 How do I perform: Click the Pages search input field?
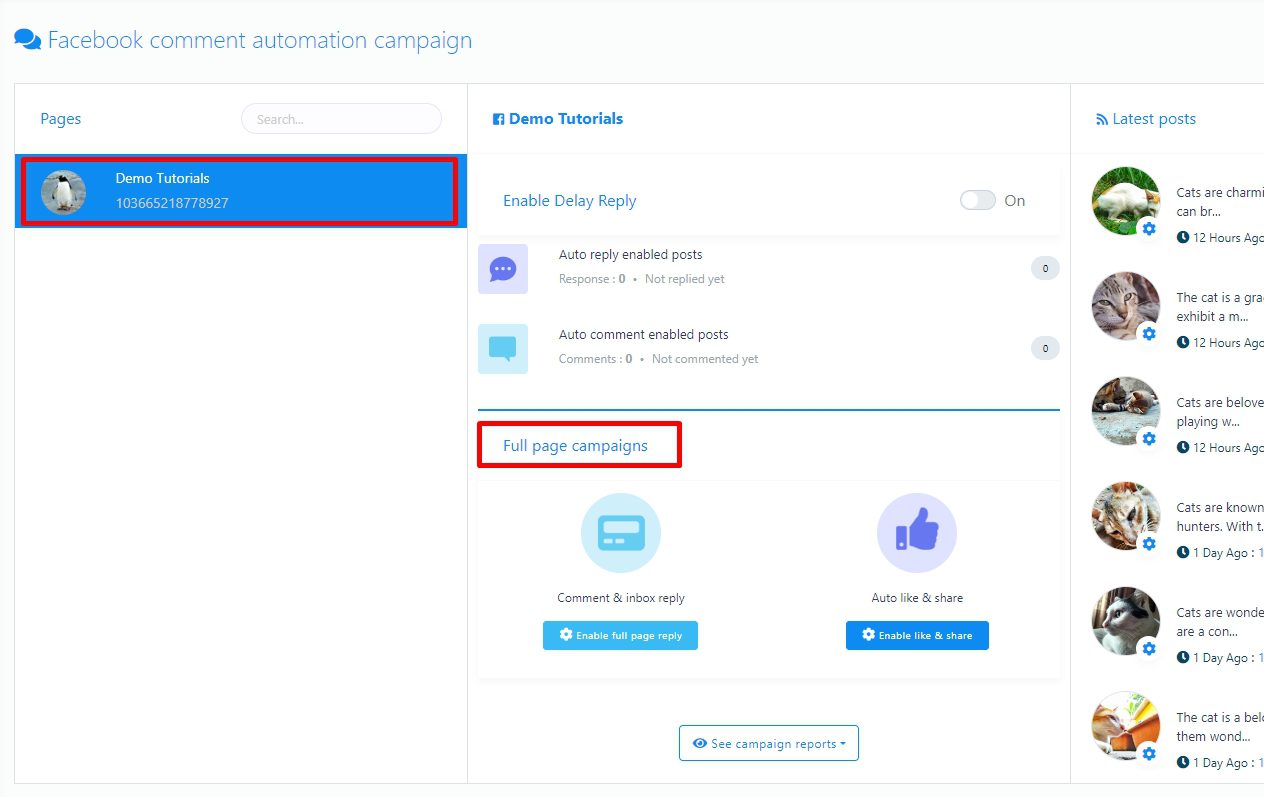pyautogui.click(x=341, y=119)
